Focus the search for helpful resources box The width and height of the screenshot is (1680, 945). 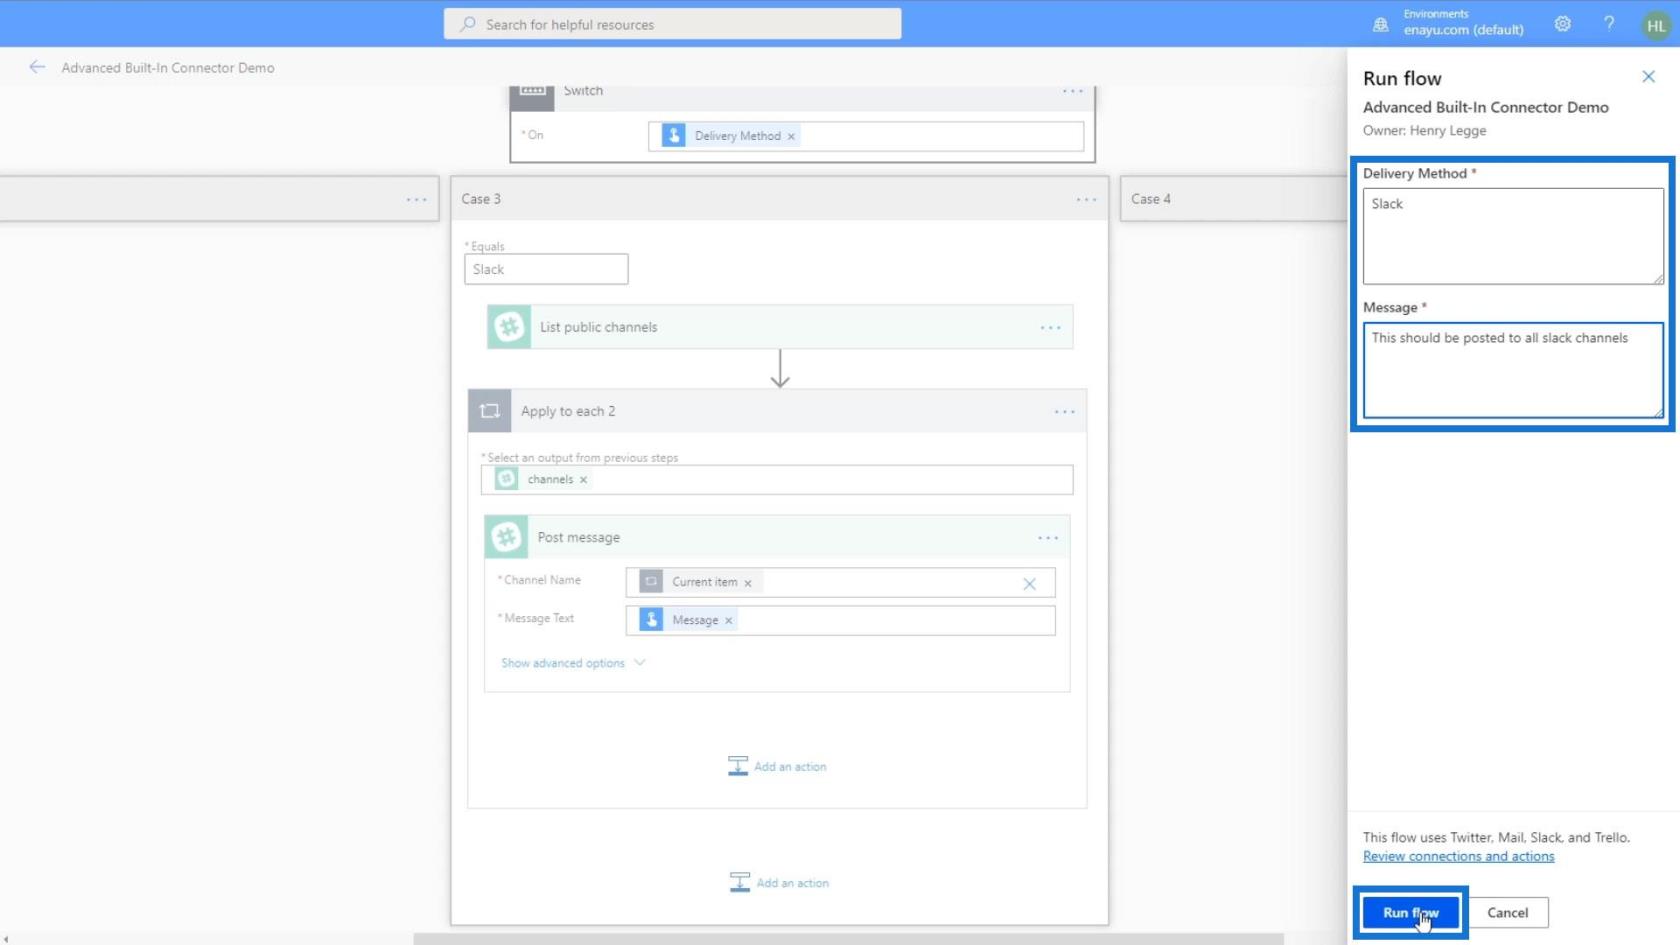pyautogui.click(x=672, y=24)
